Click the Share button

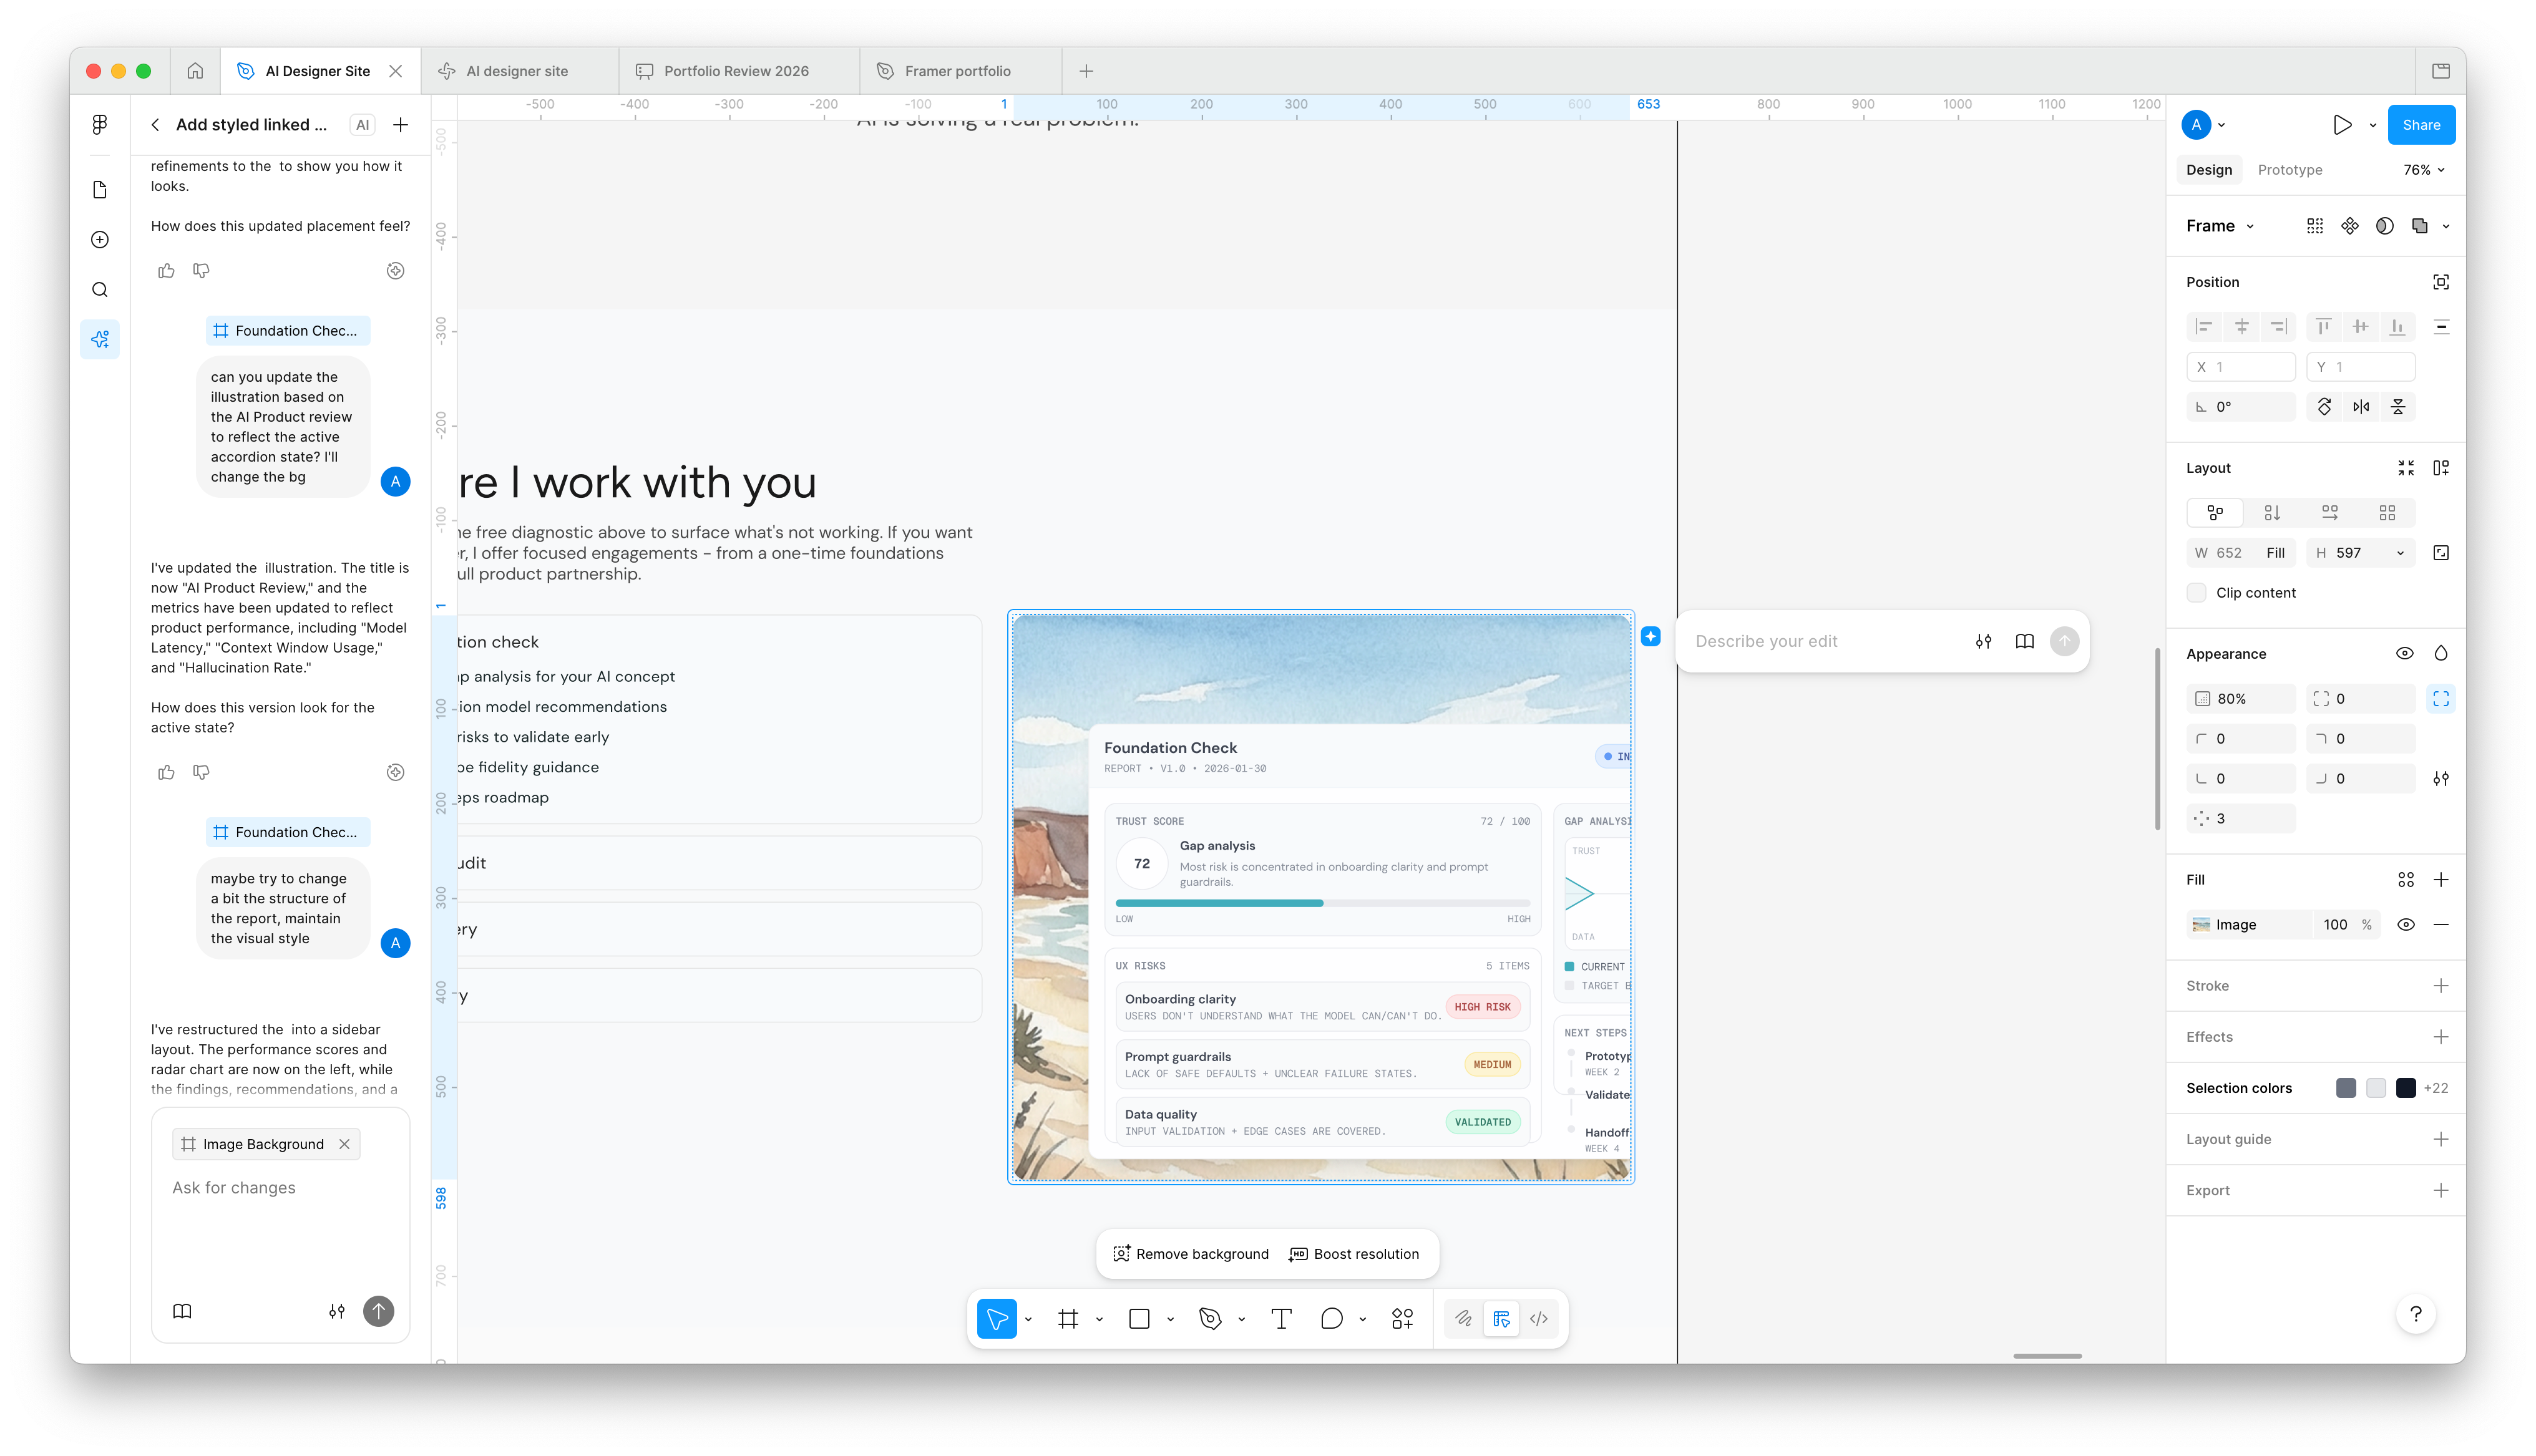(x=2421, y=125)
